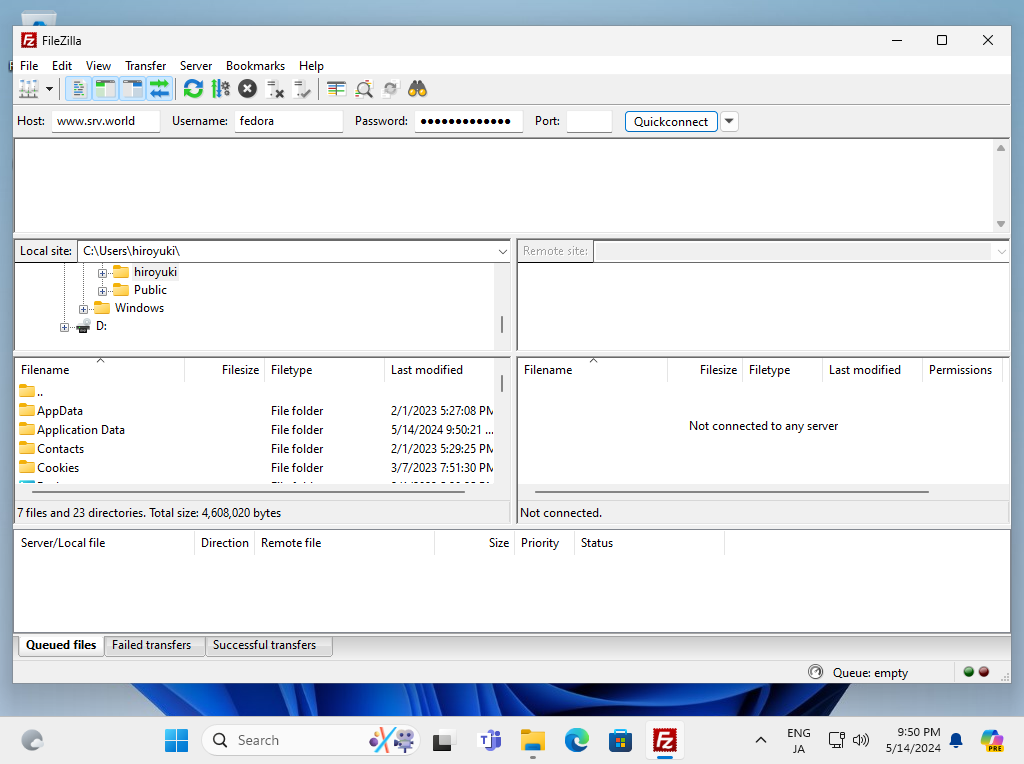Open Microsoft Teams from the taskbar
This screenshot has width=1024, height=764.
click(490, 740)
